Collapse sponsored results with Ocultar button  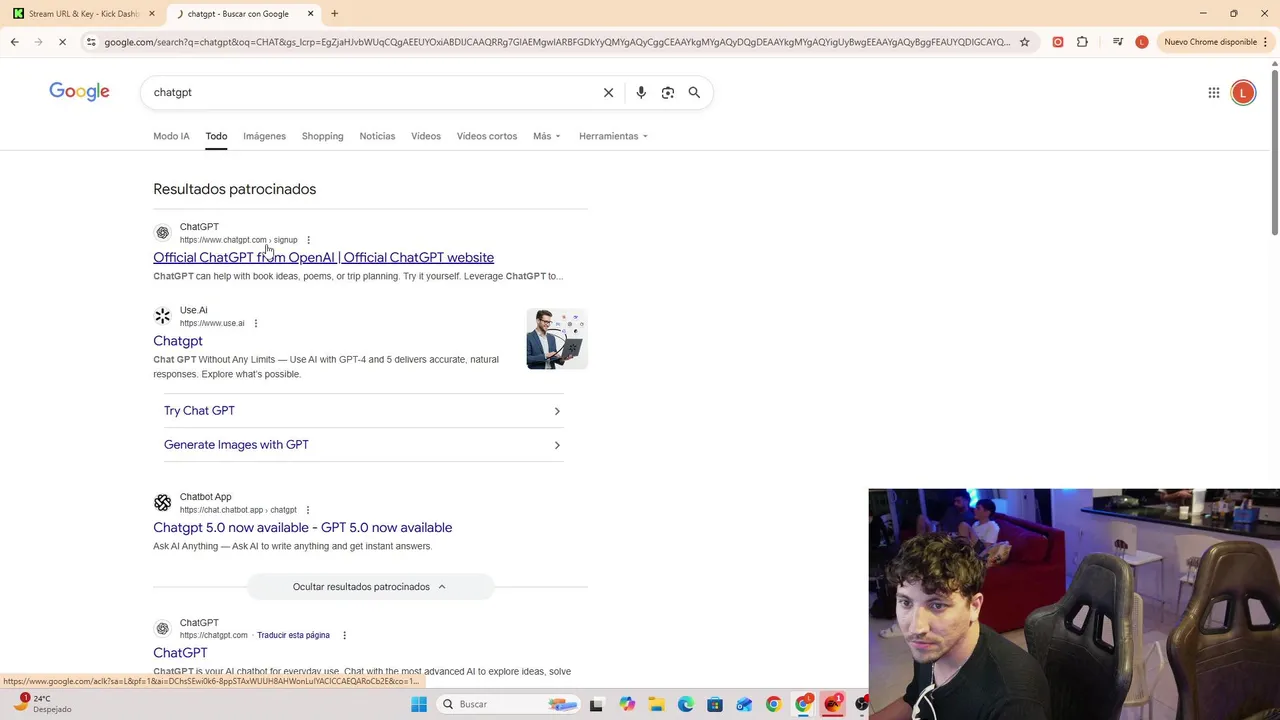coord(370,587)
